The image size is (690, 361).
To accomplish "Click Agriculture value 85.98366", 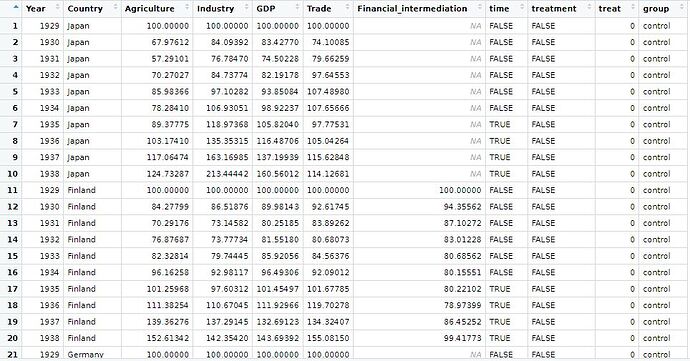I will [x=170, y=92].
